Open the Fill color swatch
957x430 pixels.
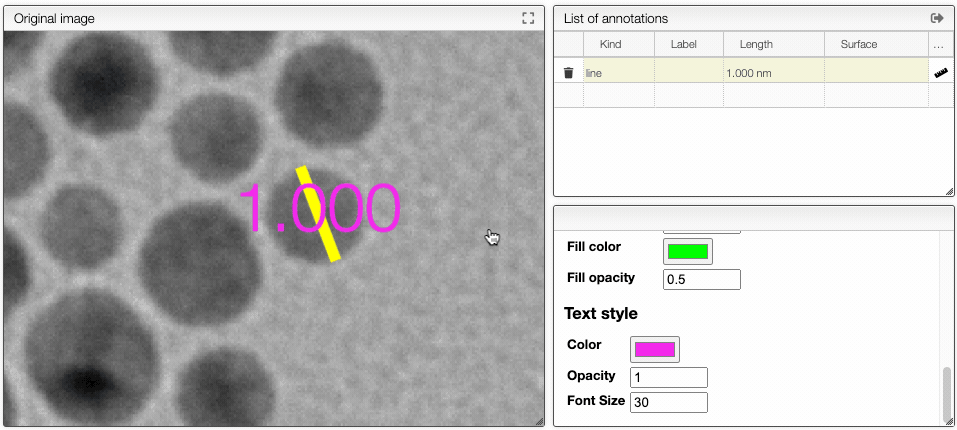688,251
